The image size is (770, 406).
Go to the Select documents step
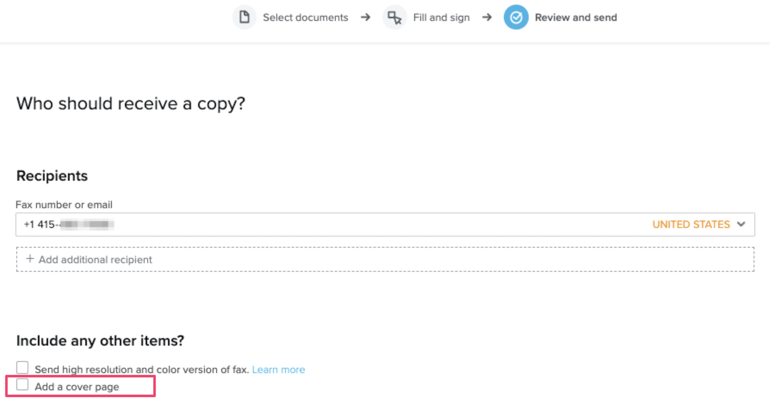(x=305, y=18)
